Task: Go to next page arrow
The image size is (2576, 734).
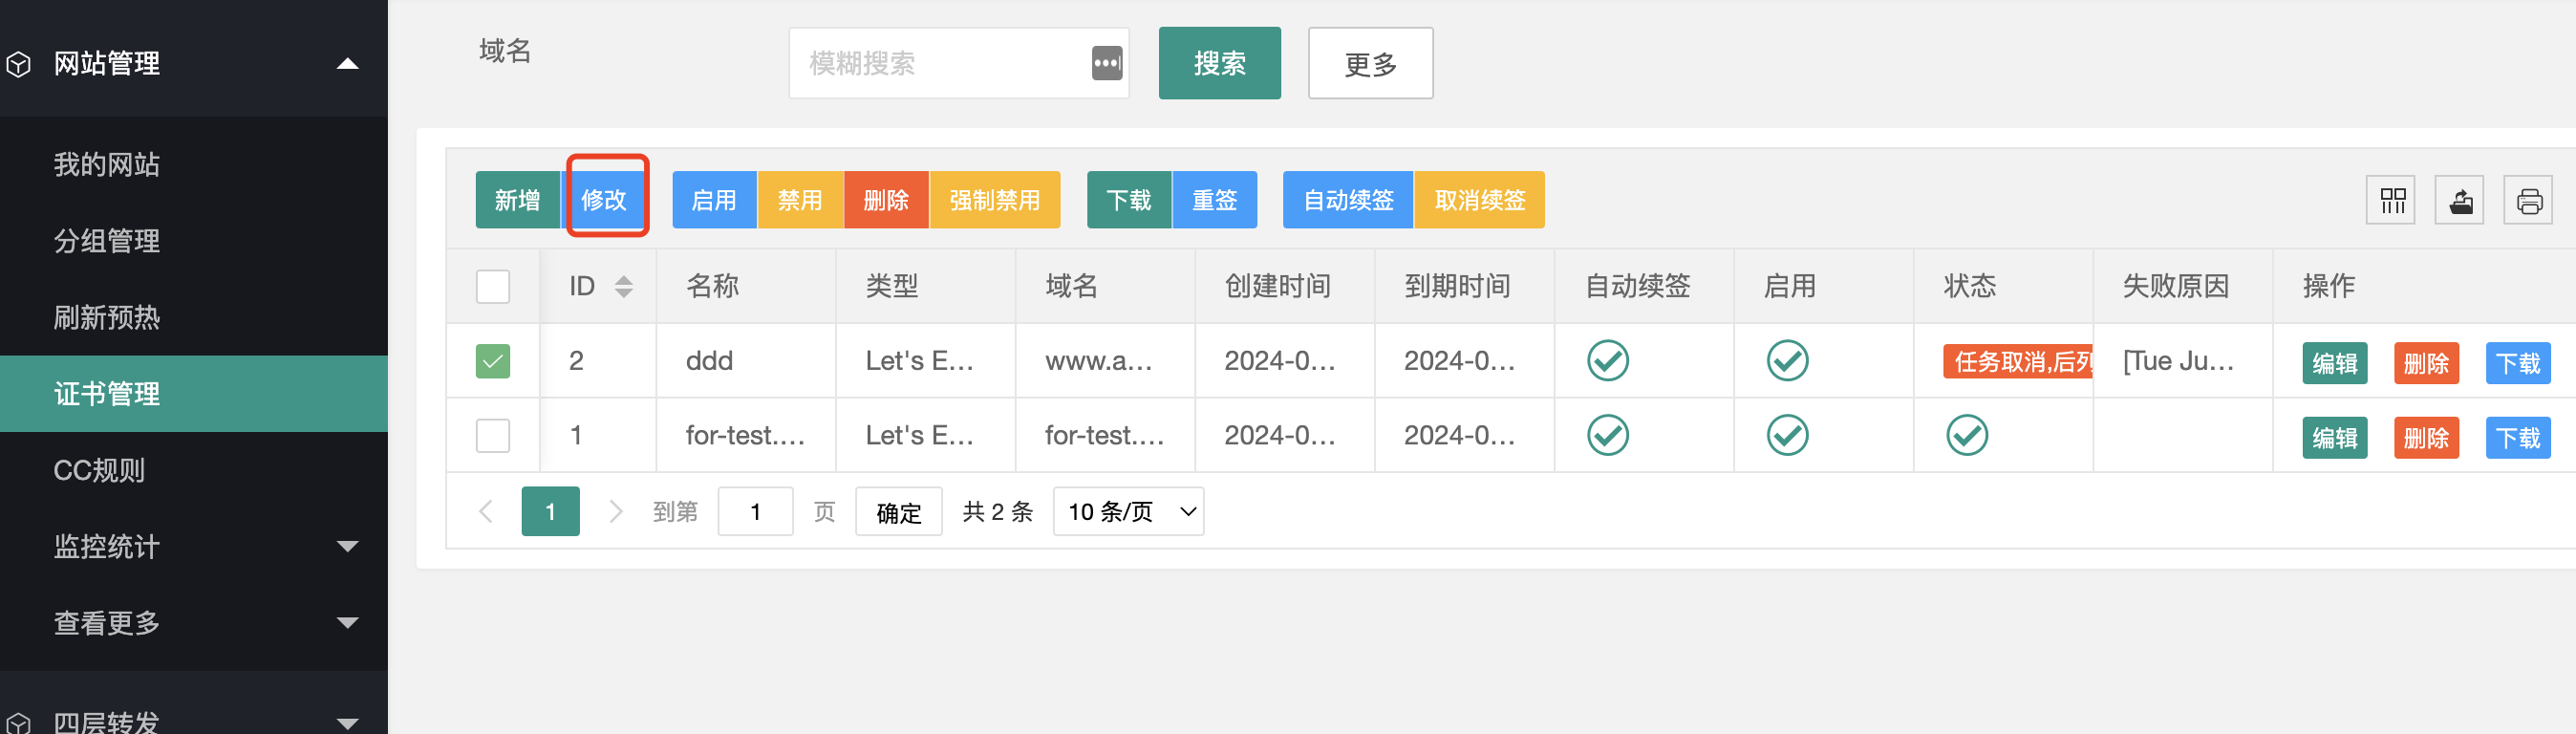Action: (616, 512)
